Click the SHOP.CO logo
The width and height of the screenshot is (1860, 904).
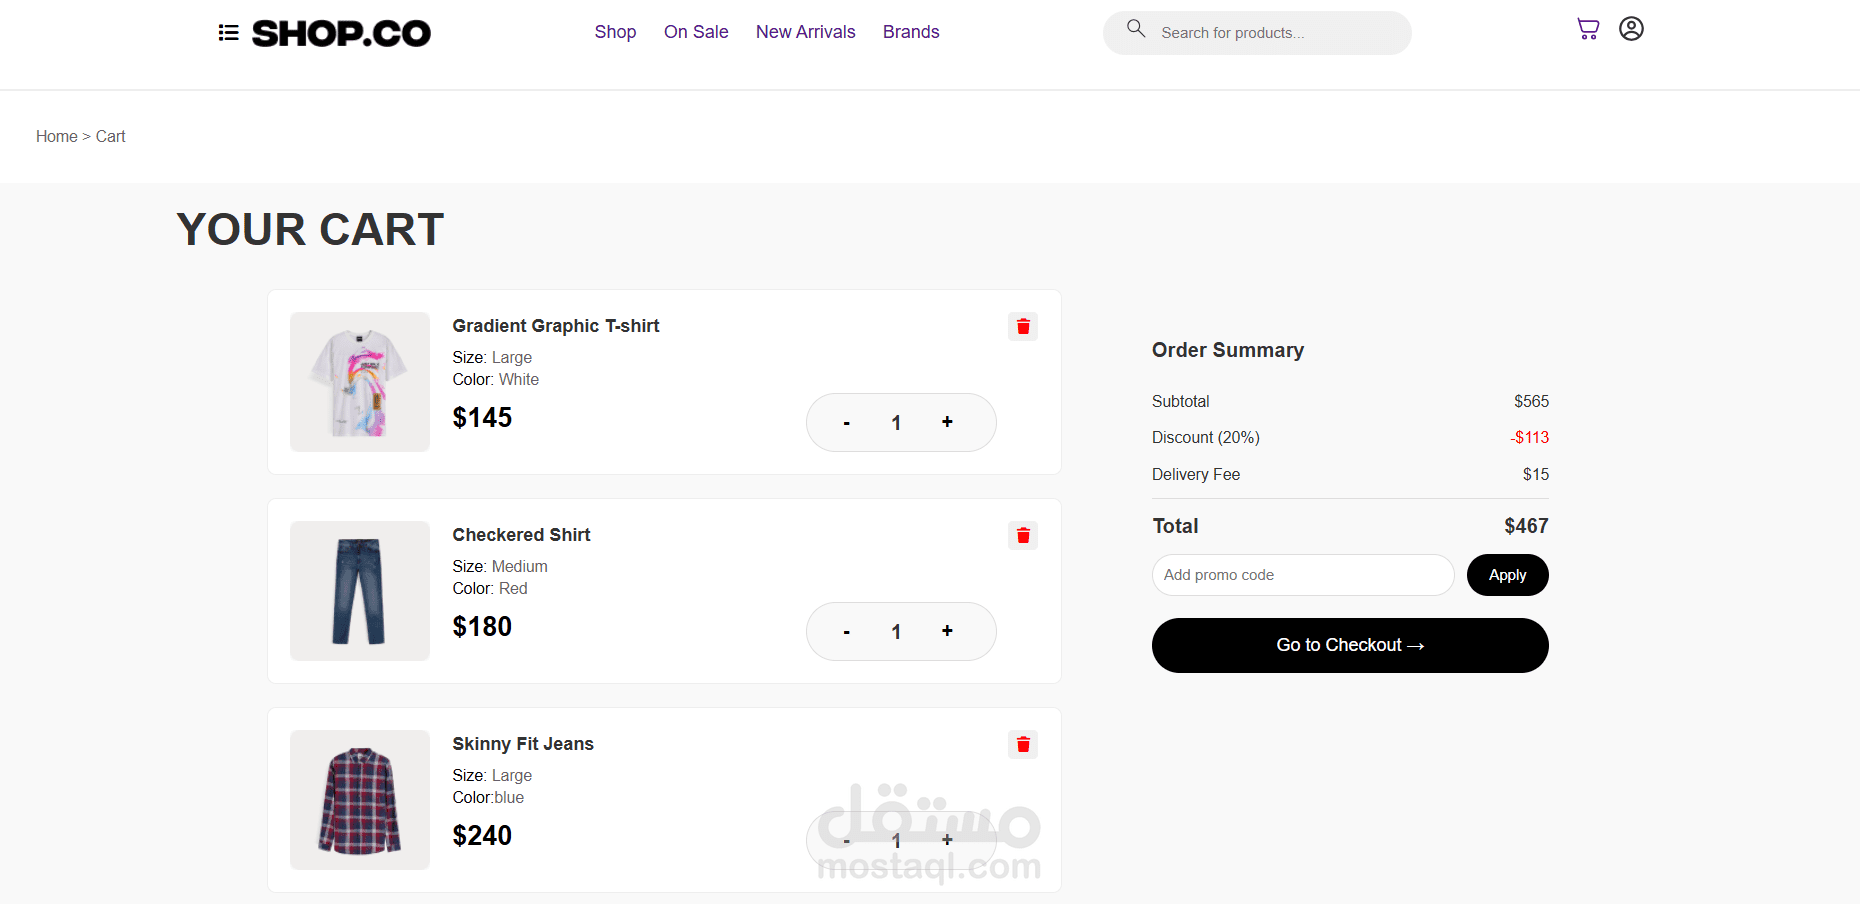[342, 33]
